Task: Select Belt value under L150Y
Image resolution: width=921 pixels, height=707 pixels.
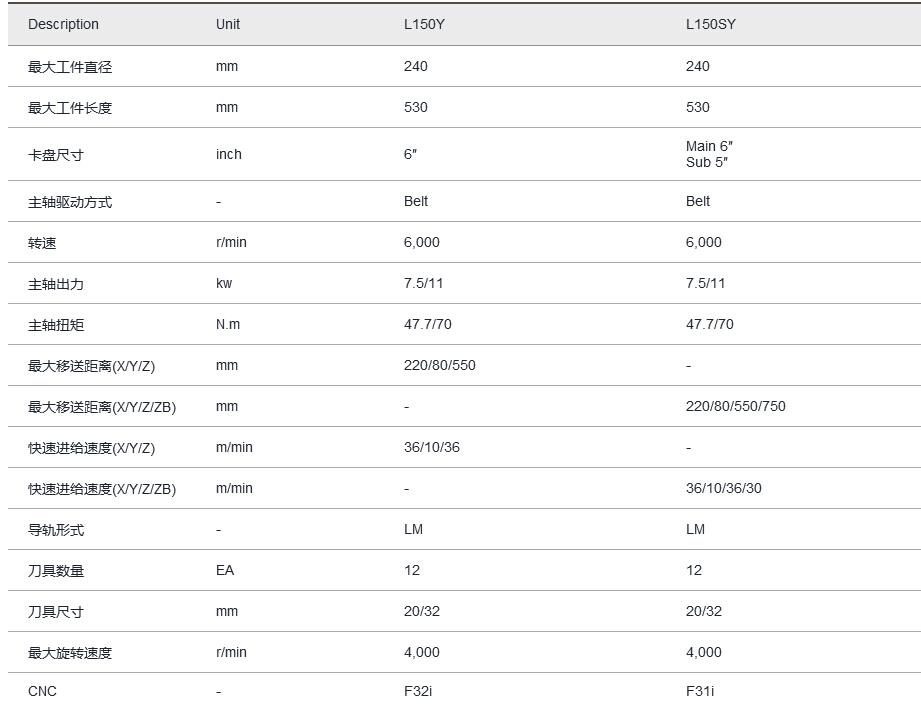Action: (x=416, y=201)
